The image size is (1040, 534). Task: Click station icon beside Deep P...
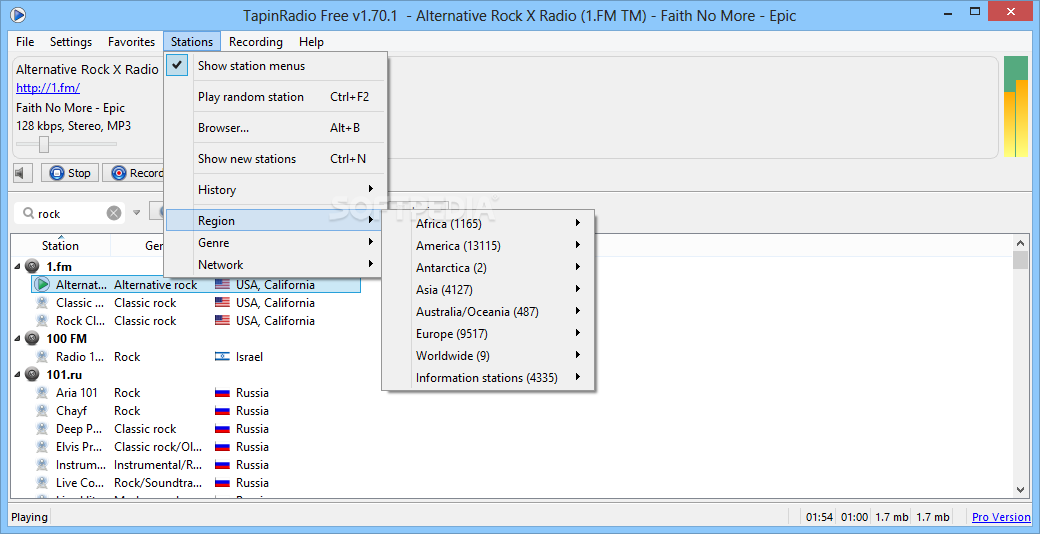click(42, 429)
